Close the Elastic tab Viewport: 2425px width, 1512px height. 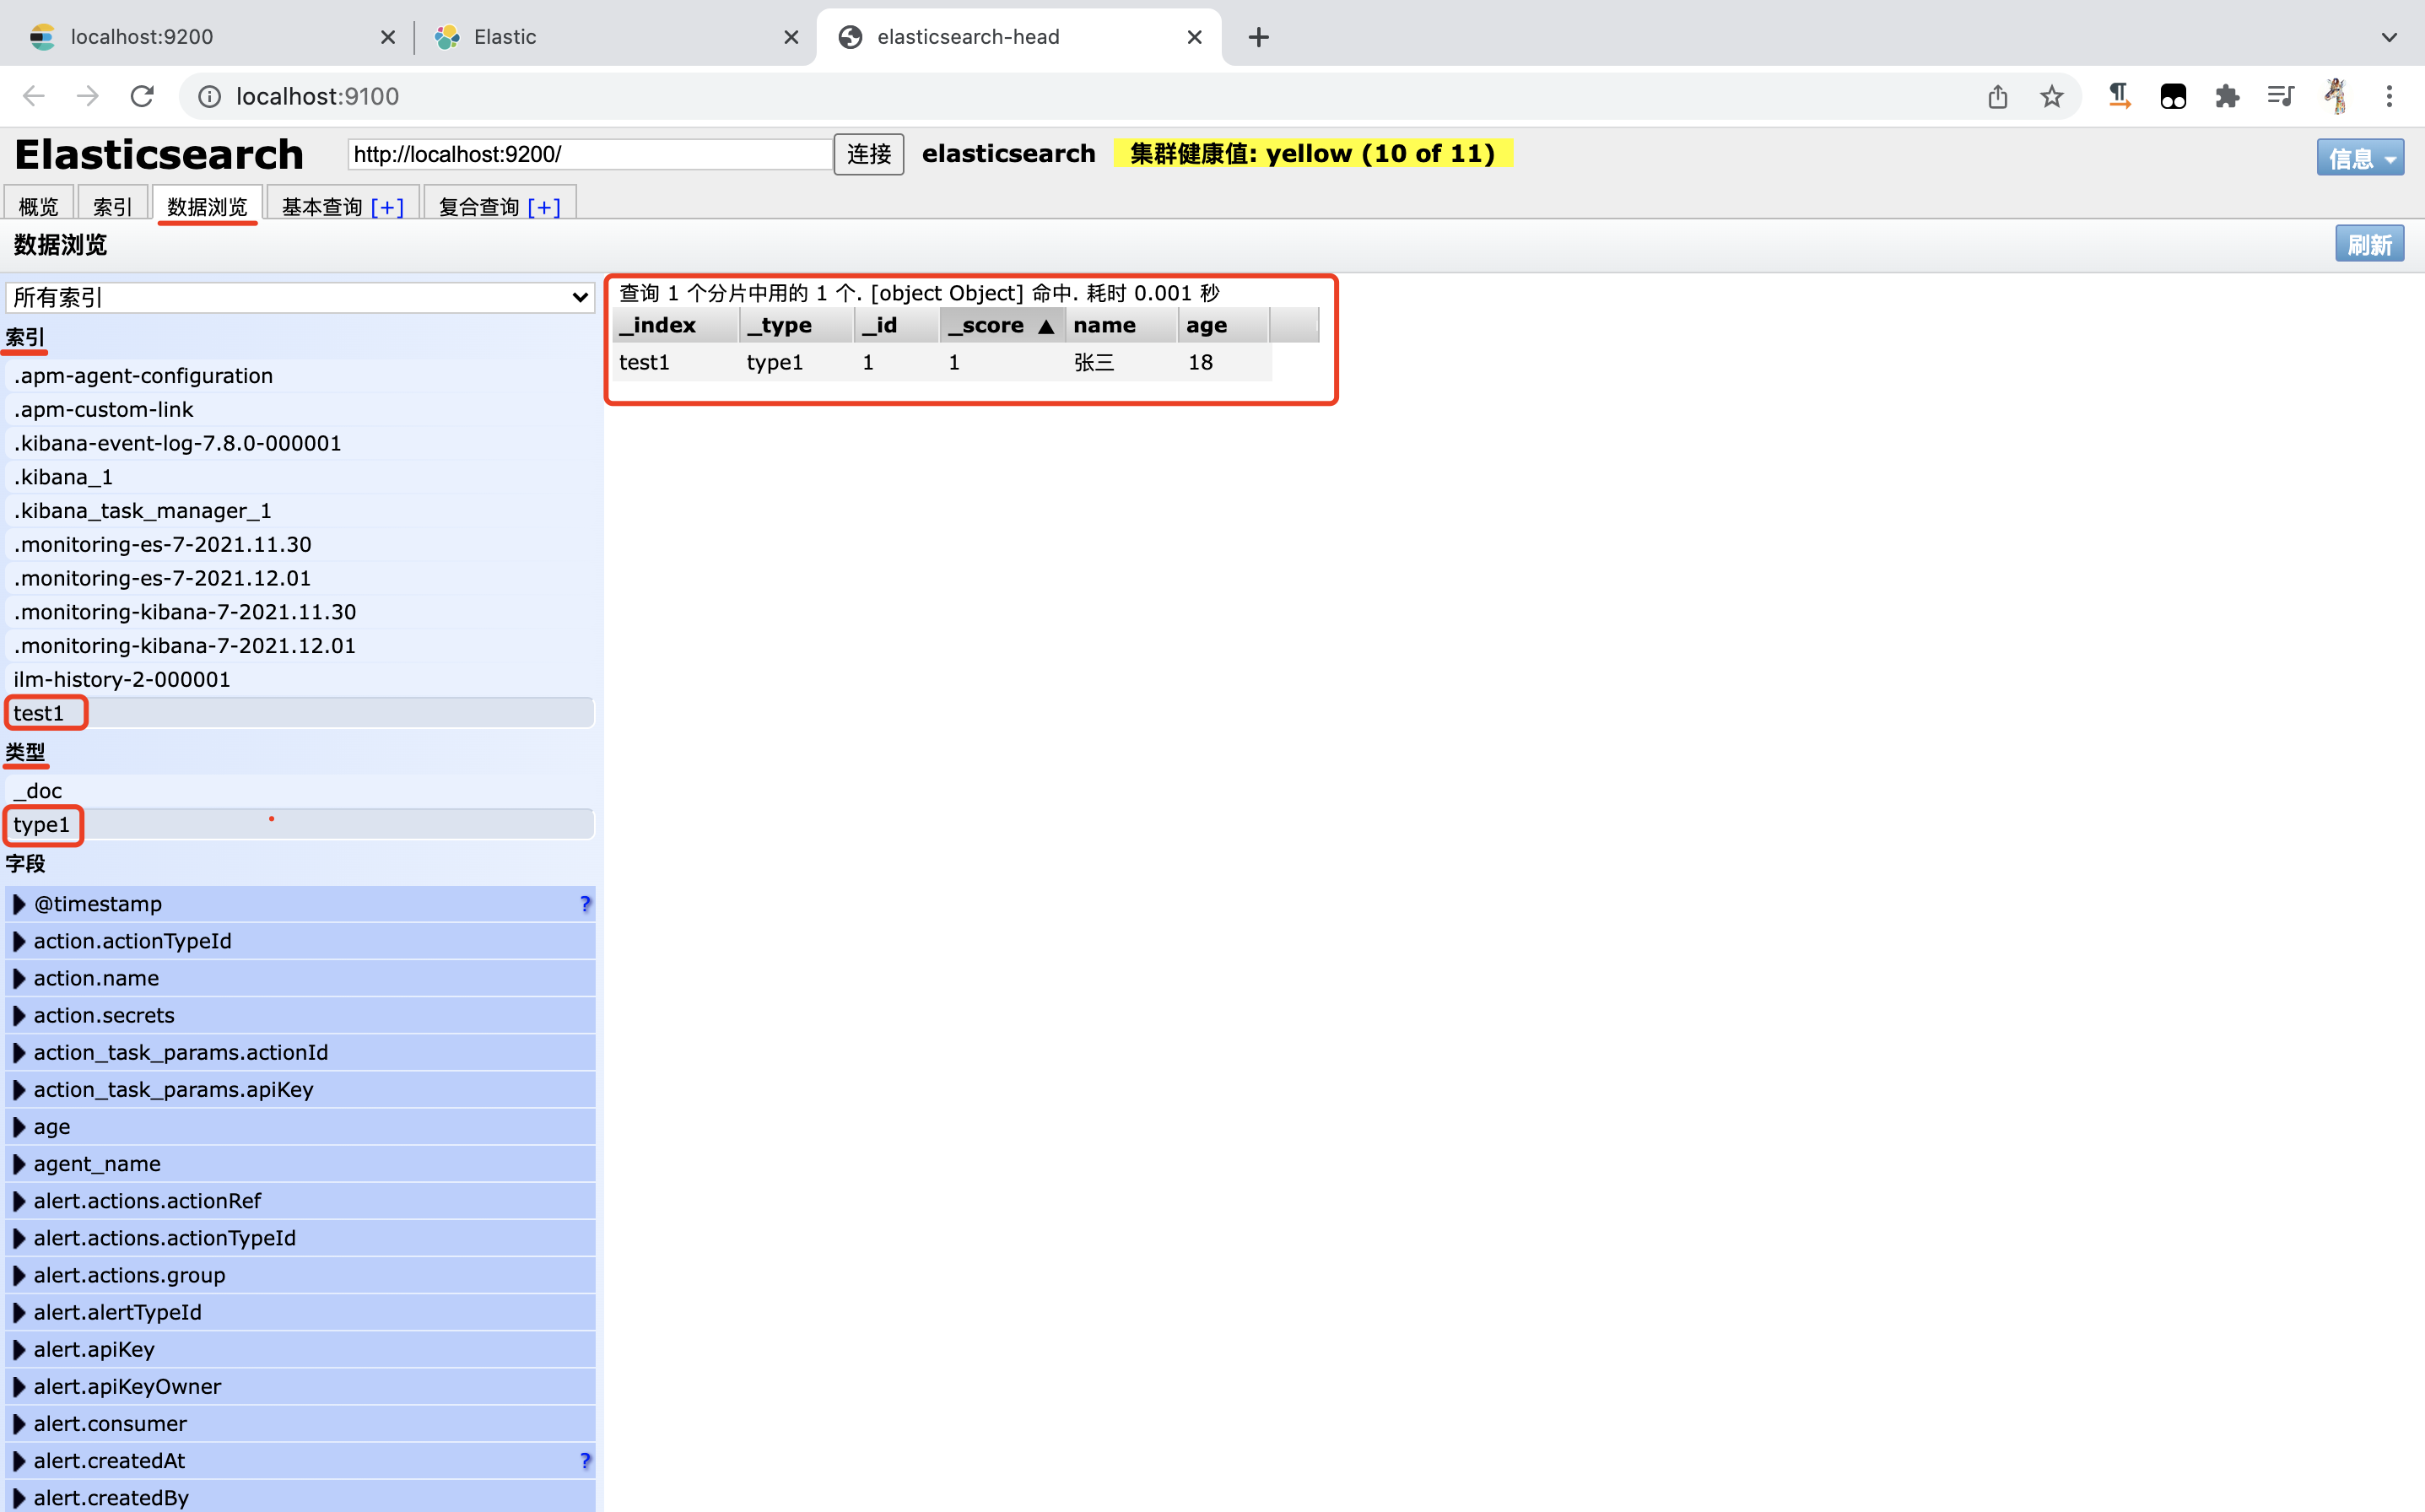tap(791, 37)
